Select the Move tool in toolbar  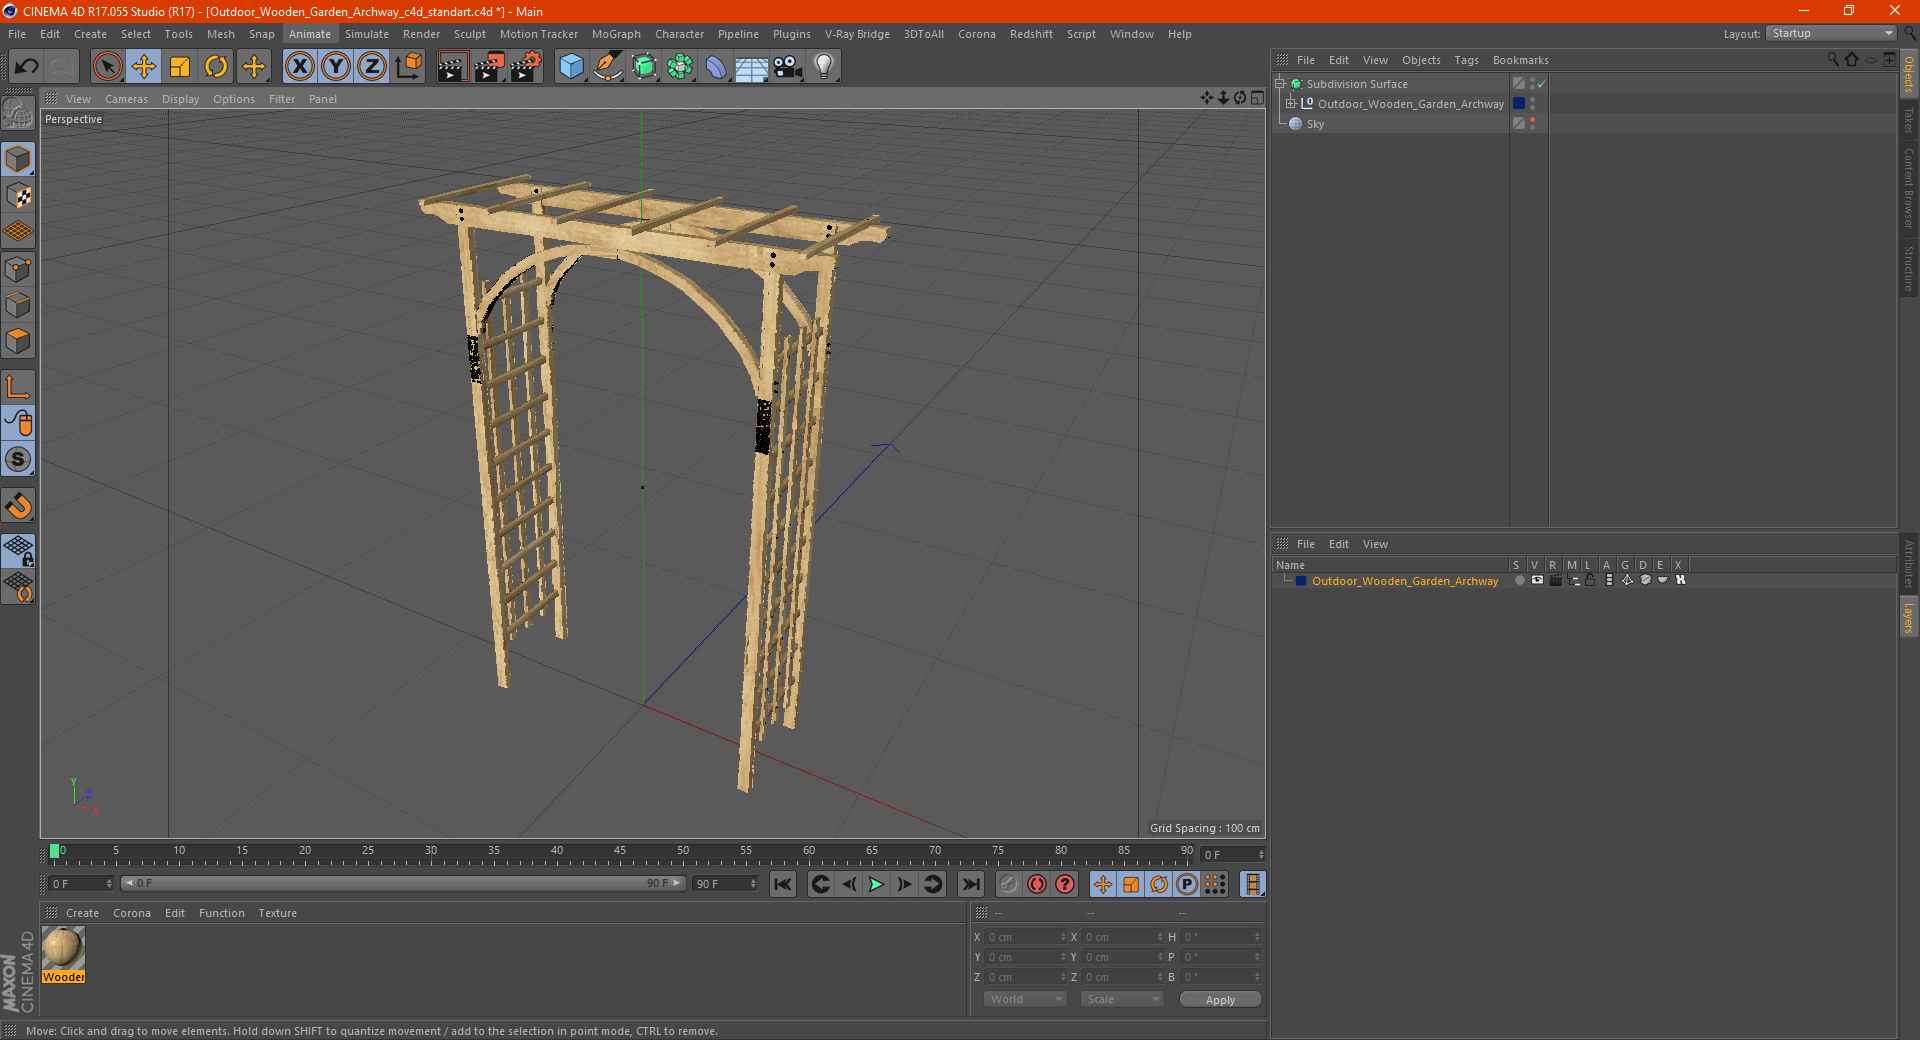pyautogui.click(x=144, y=67)
